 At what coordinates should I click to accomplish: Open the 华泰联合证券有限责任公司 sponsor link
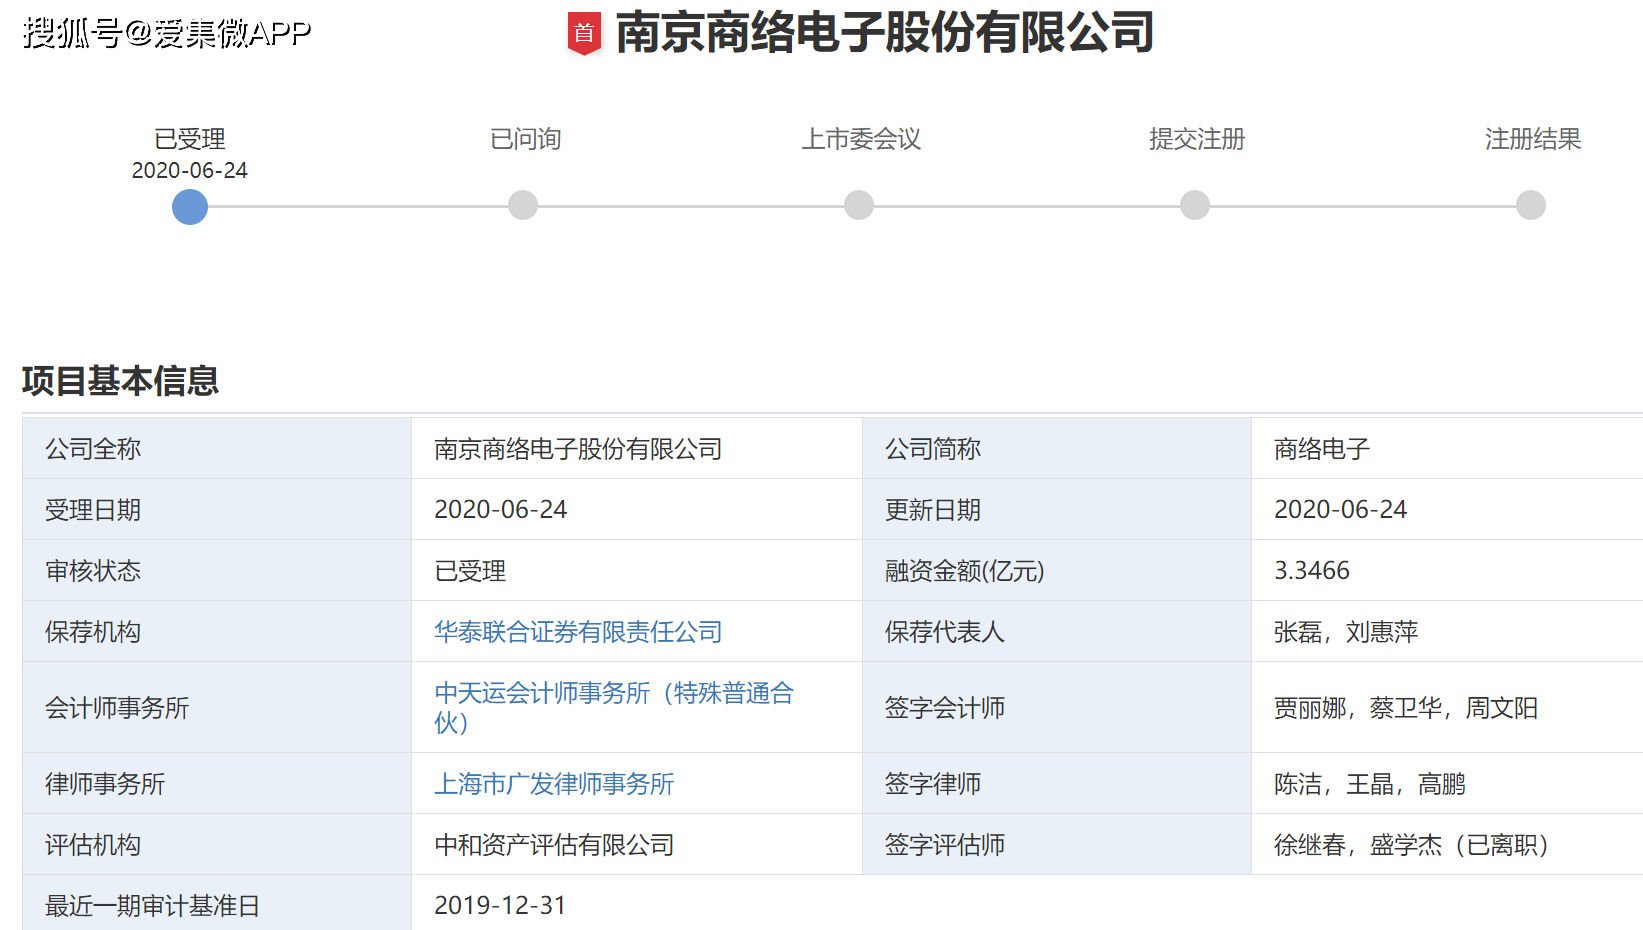[578, 632]
